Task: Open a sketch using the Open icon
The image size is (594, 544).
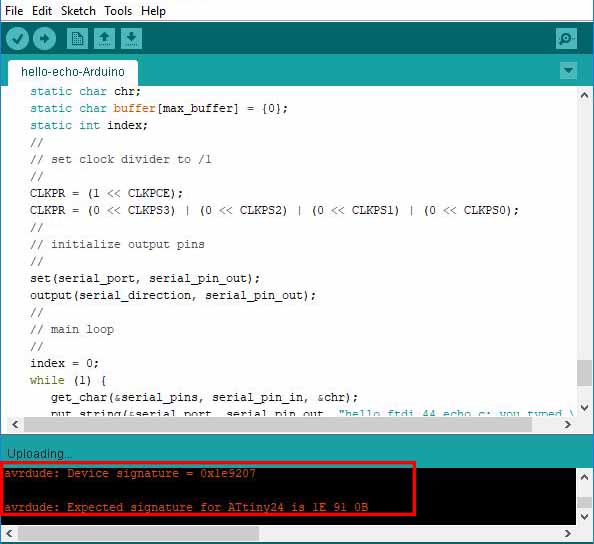Action: [105, 39]
